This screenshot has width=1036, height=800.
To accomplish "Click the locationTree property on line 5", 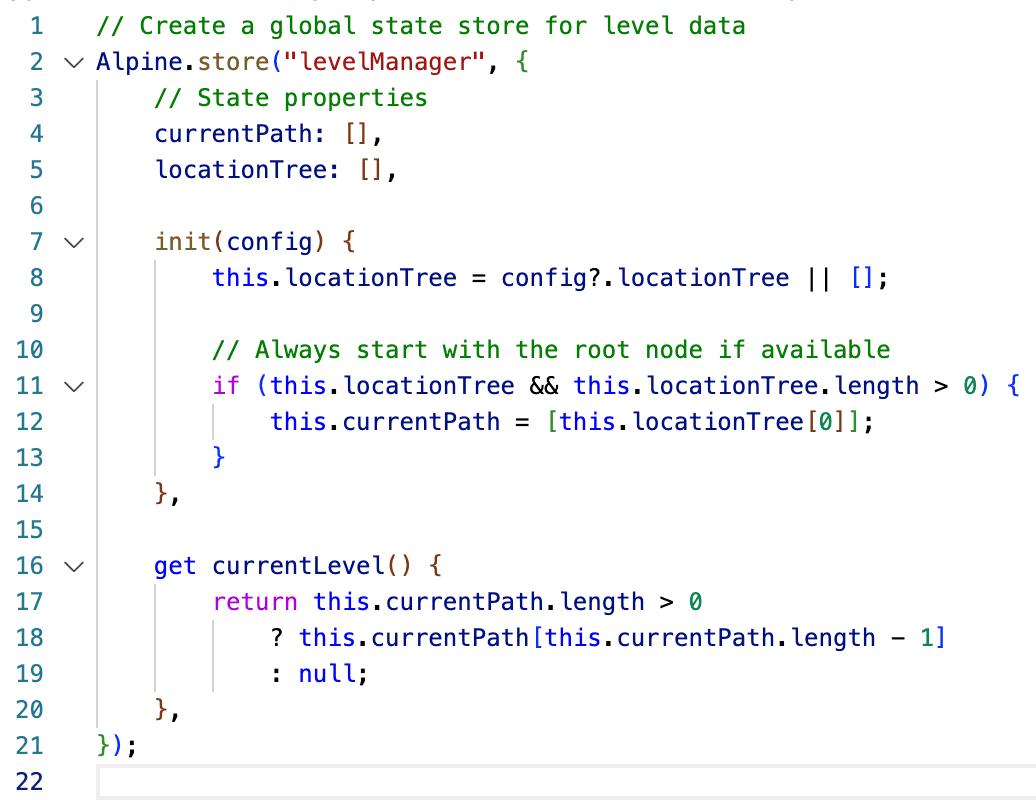I will click(240, 169).
